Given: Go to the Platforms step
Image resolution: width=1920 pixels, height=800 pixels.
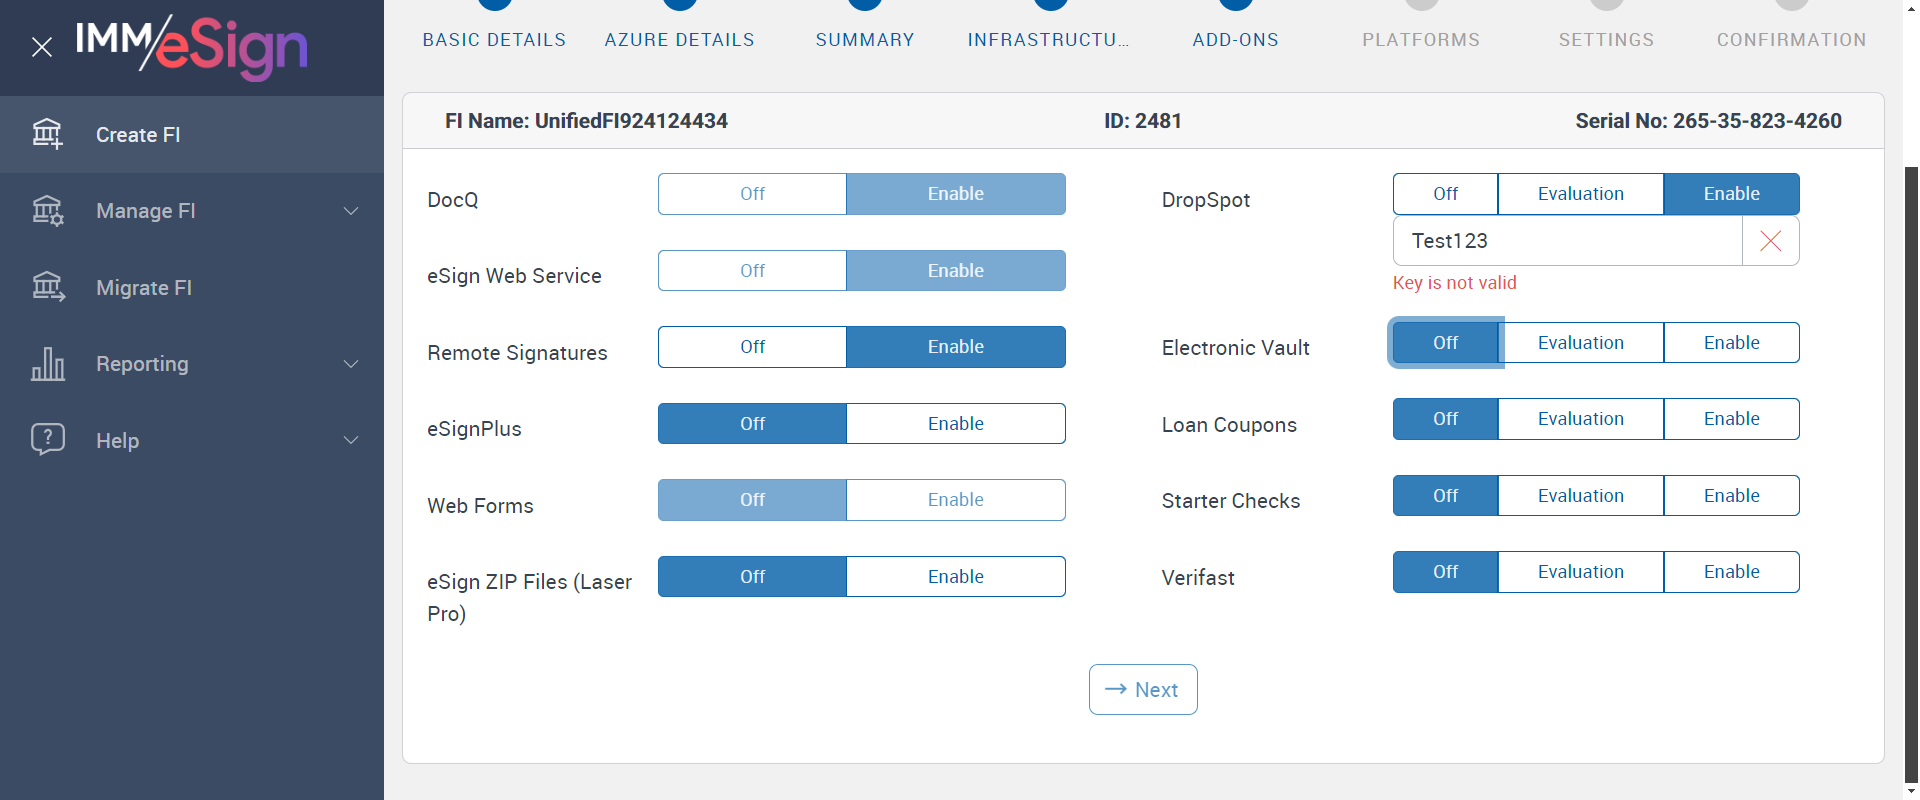Looking at the screenshot, I should (1421, 40).
